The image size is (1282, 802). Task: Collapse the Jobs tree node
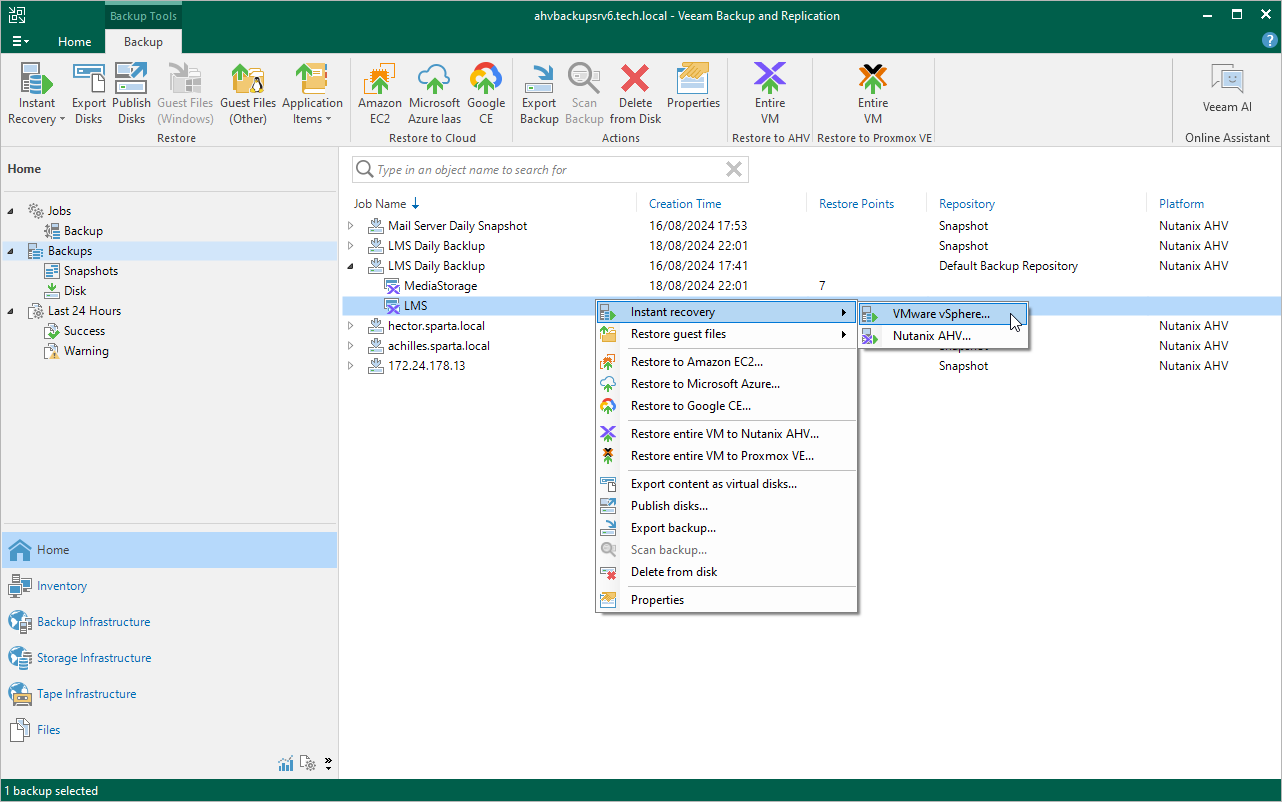[x=11, y=211]
